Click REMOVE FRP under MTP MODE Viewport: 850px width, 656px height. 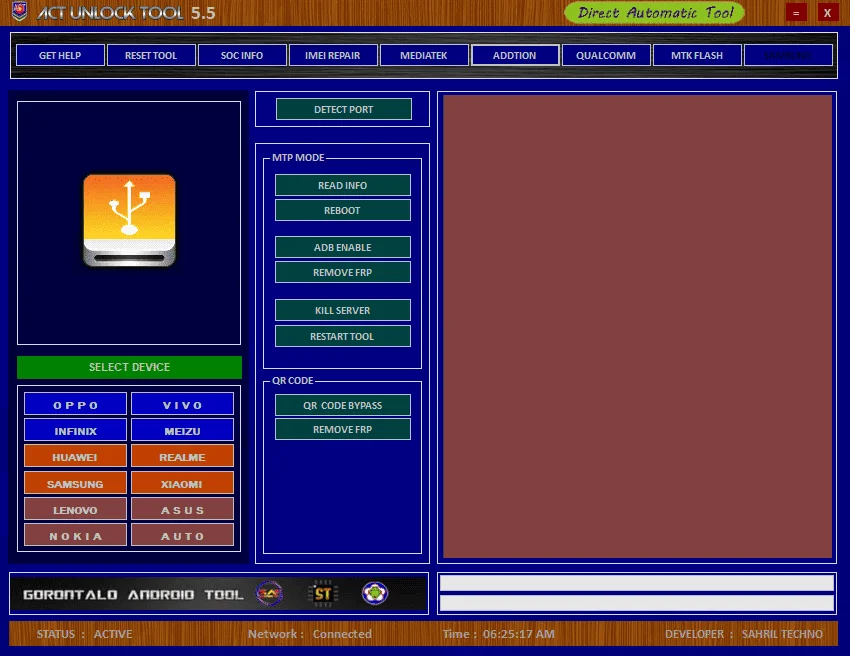click(343, 272)
